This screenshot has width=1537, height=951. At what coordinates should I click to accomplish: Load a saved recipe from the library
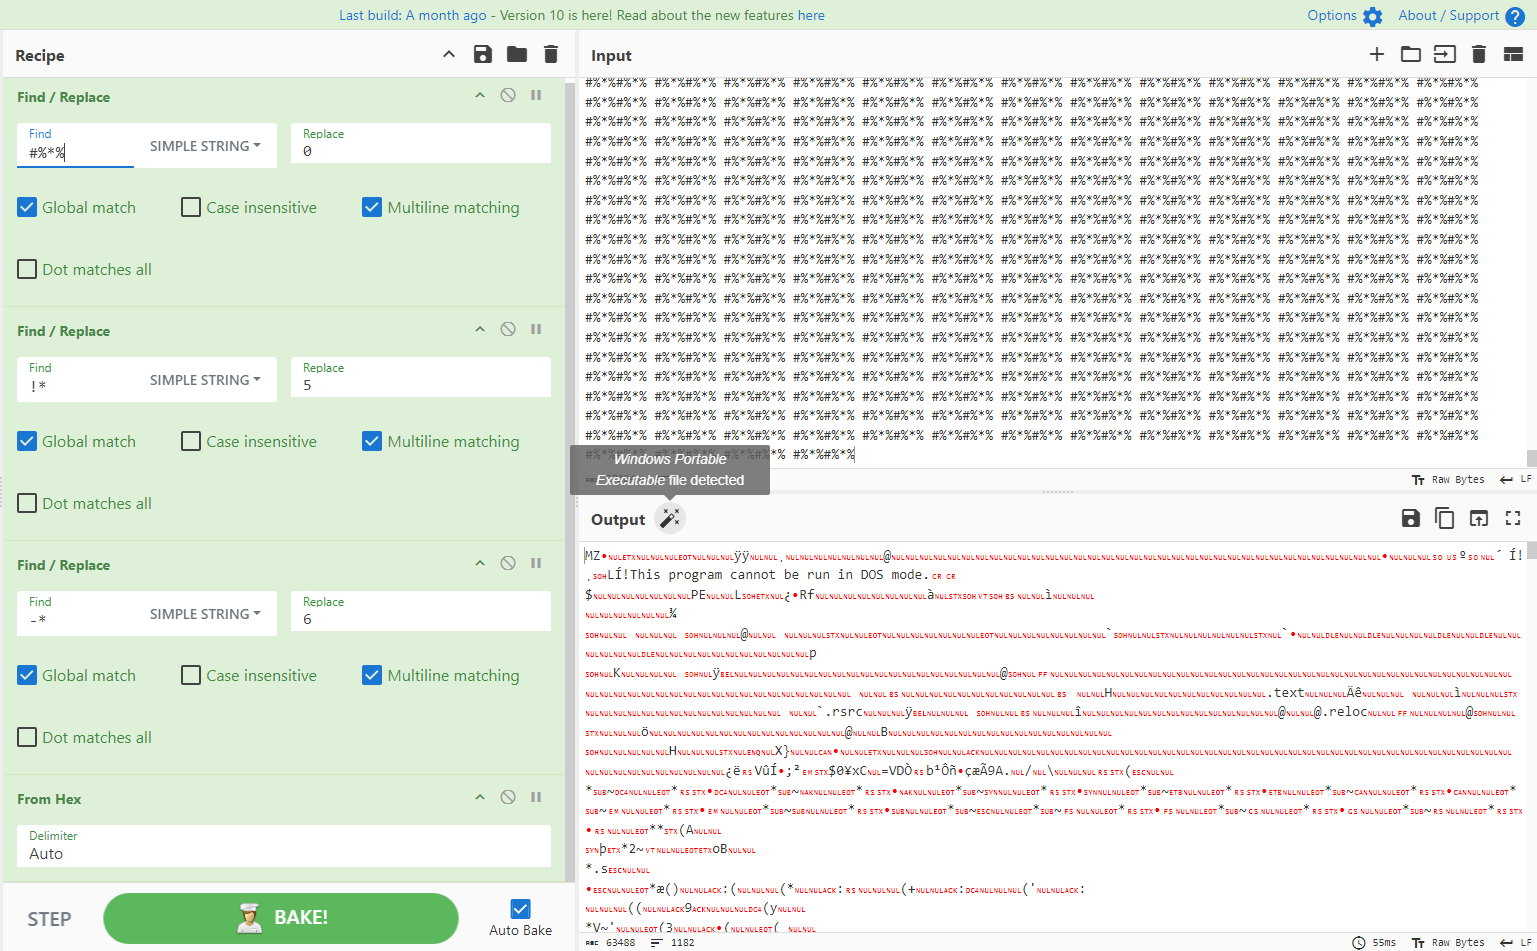[516, 55]
